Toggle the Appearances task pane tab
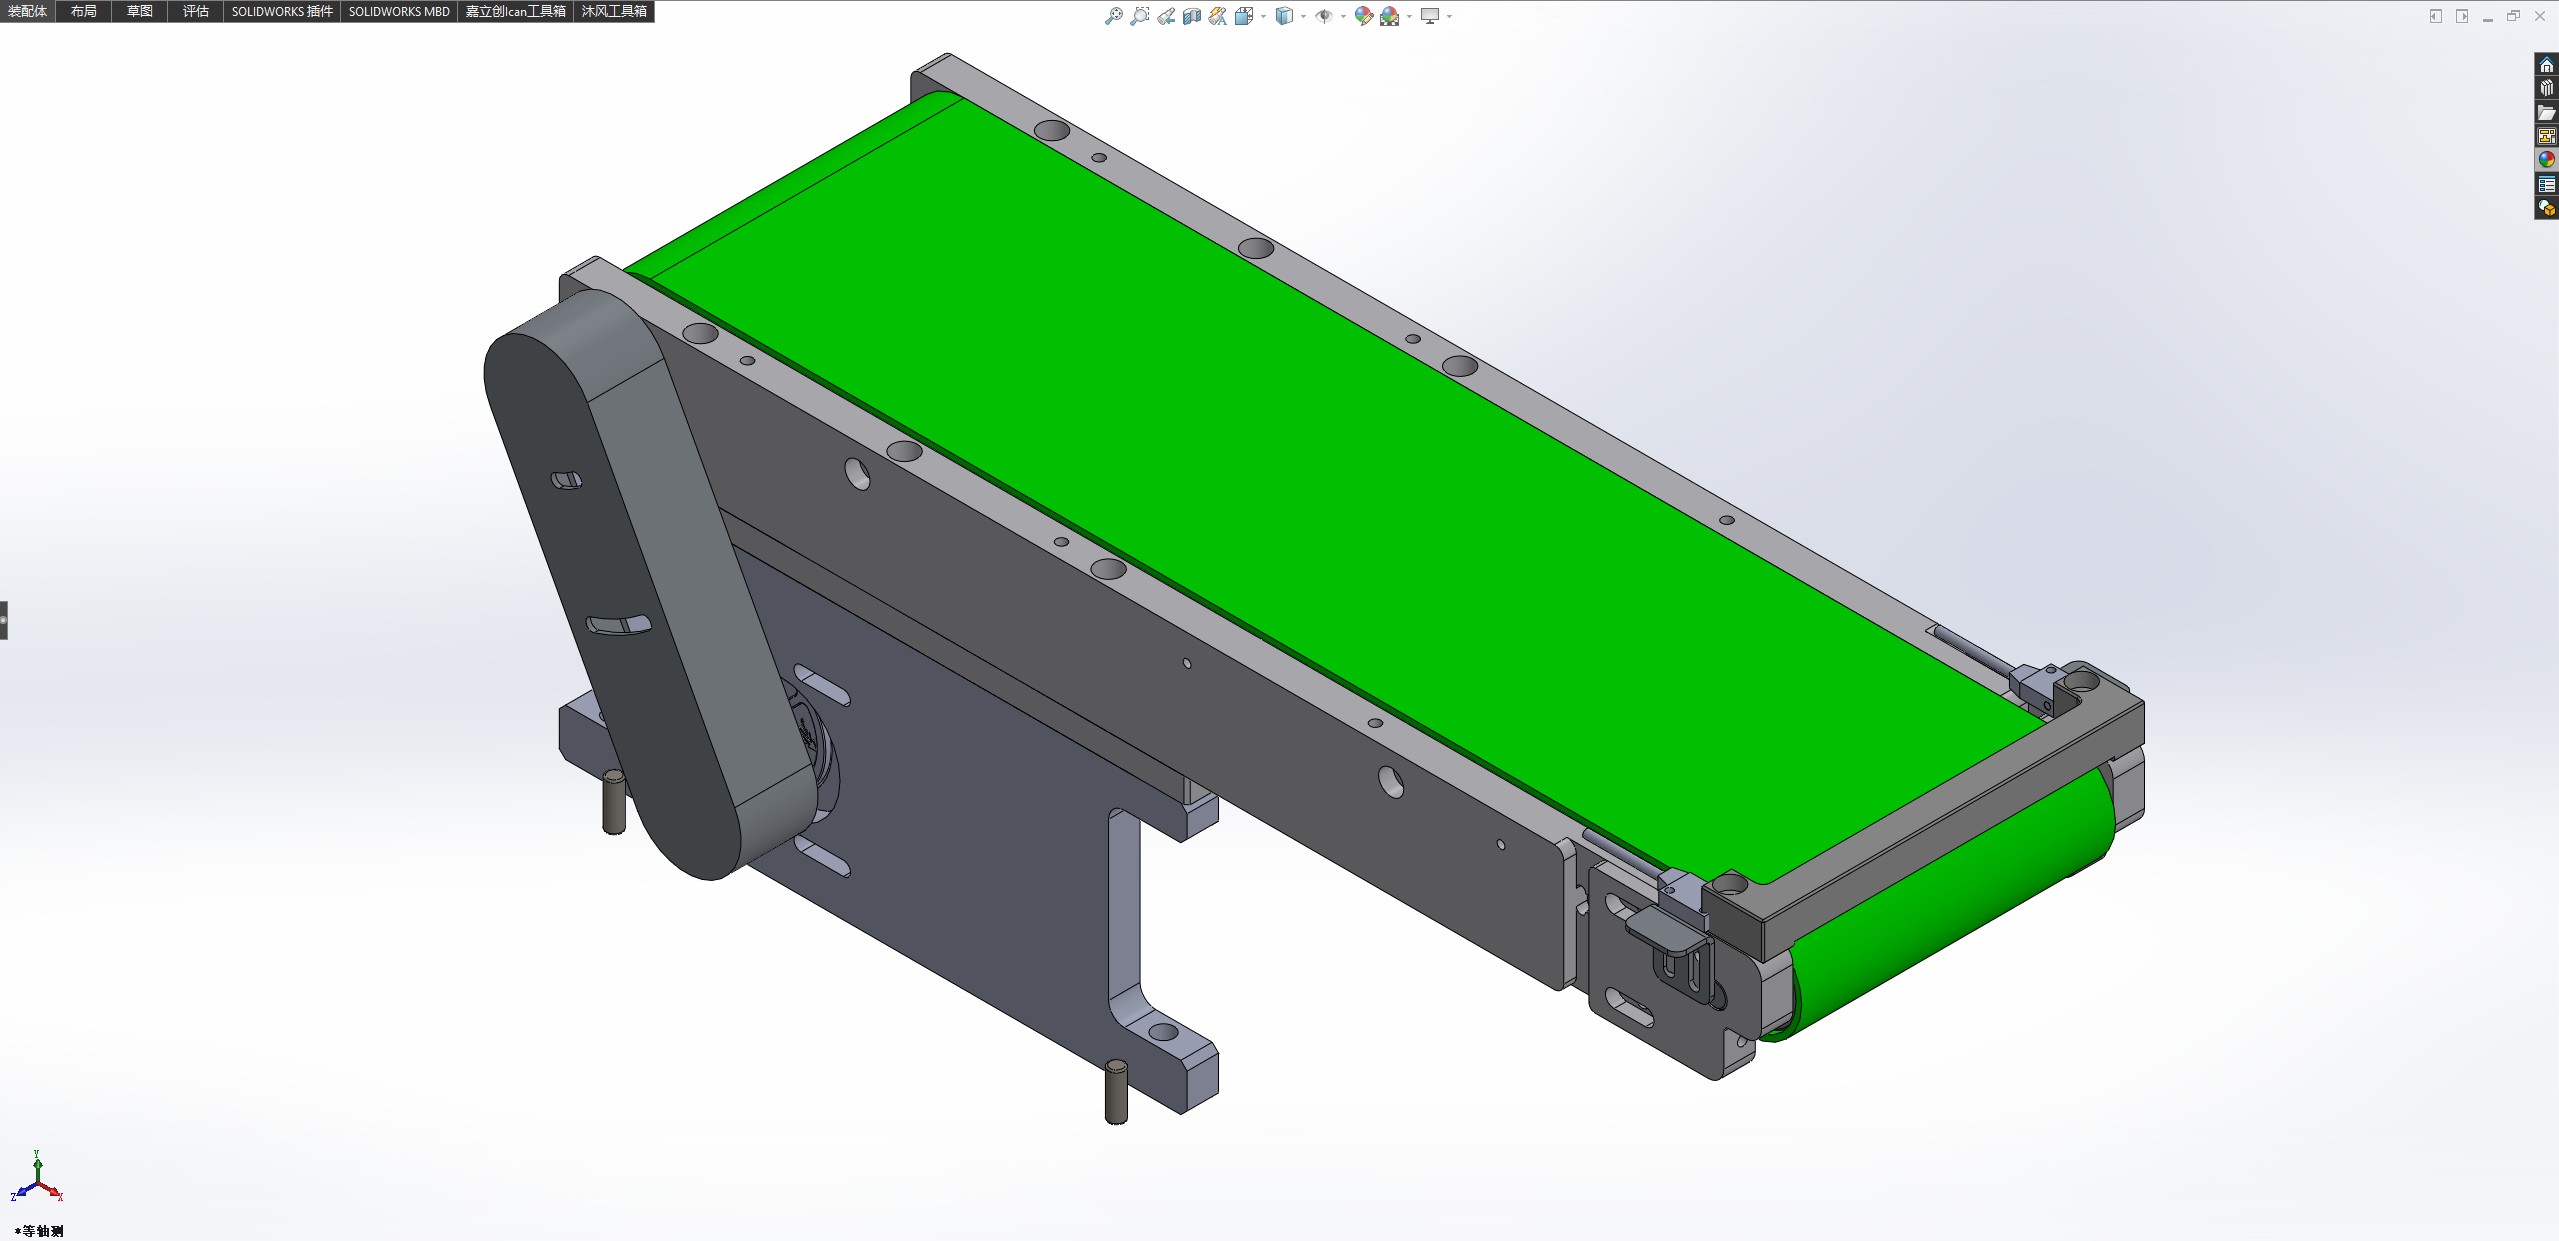Screen dimensions: 2559x1241 (2546, 160)
